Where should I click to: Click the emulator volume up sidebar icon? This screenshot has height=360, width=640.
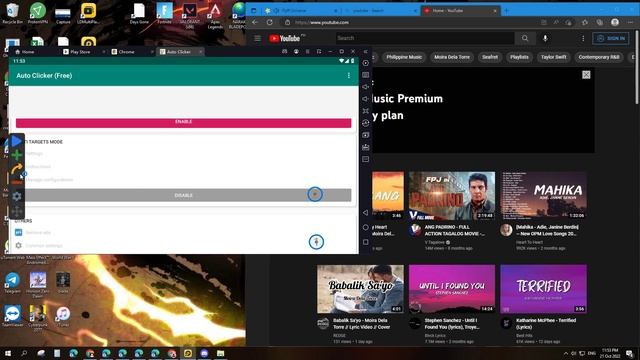[x=366, y=87]
